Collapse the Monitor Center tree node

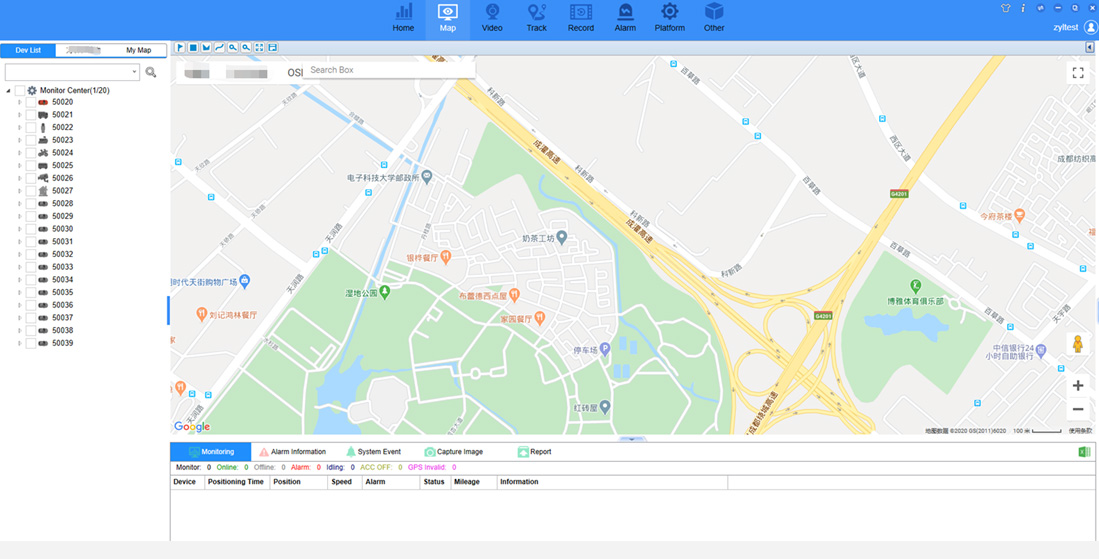point(9,91)
